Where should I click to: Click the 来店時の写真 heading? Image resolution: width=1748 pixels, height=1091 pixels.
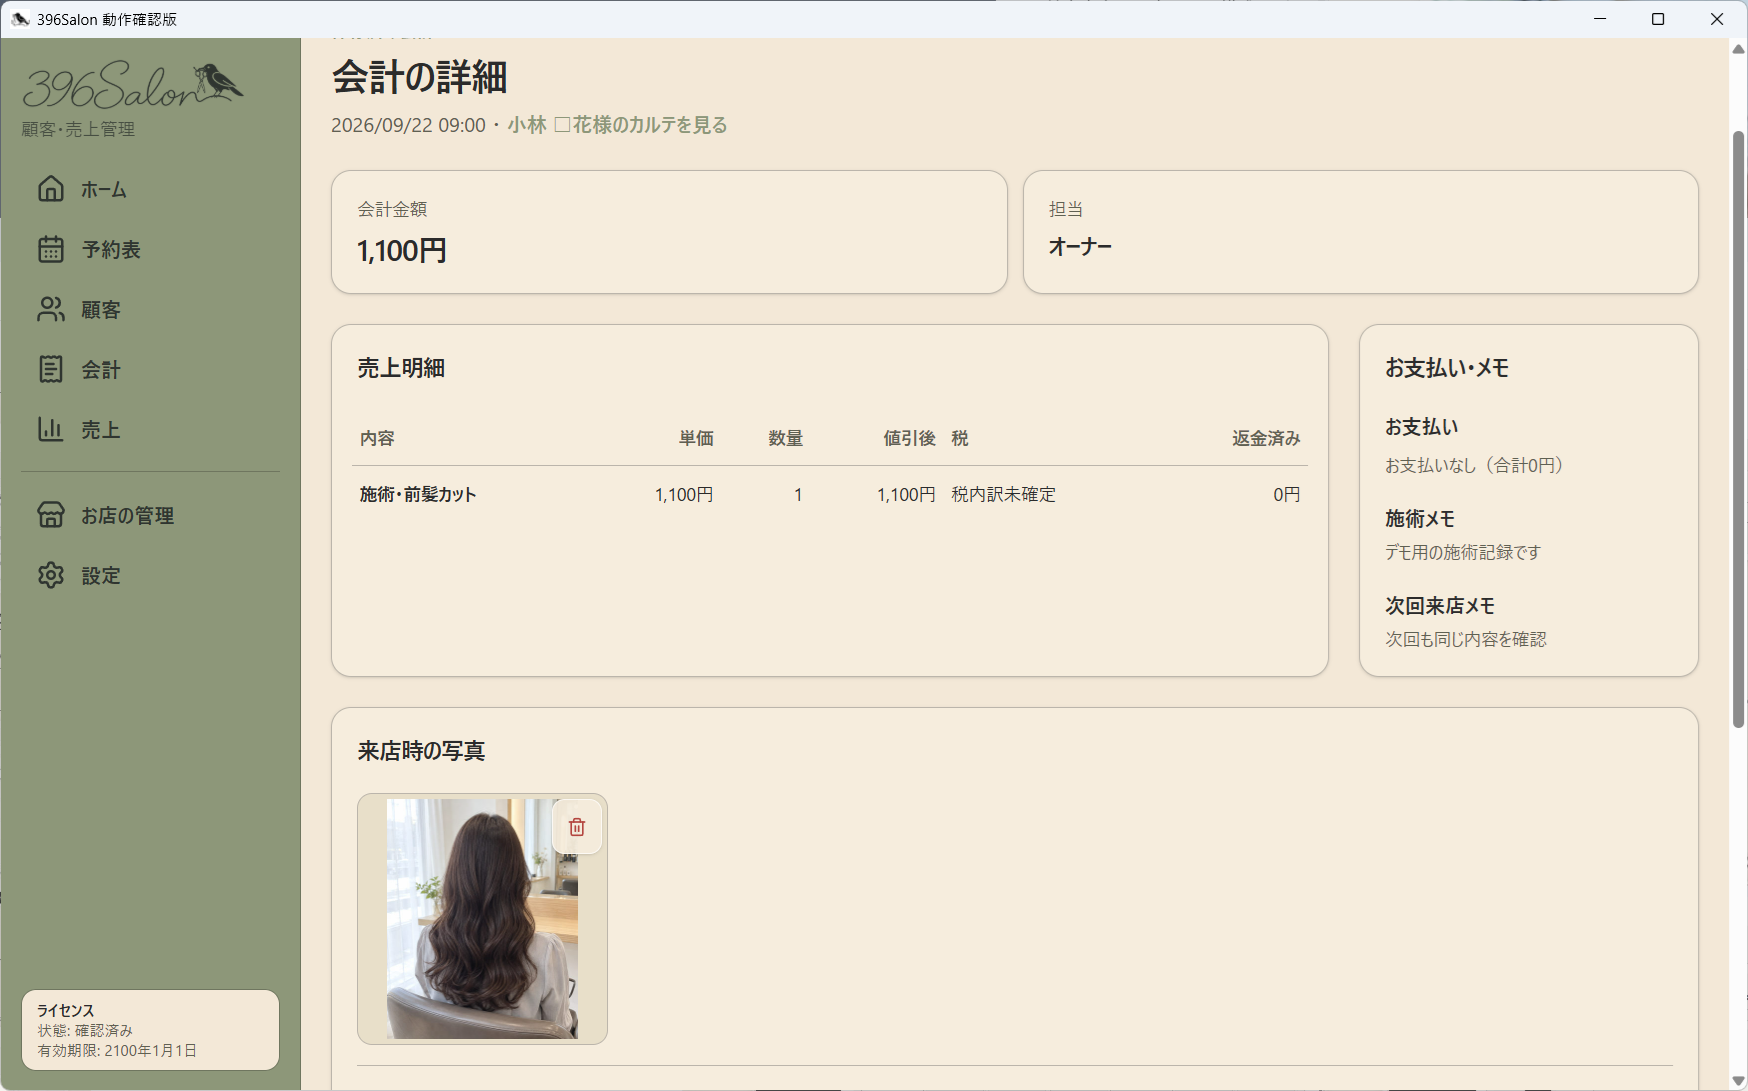pos(421,751)
